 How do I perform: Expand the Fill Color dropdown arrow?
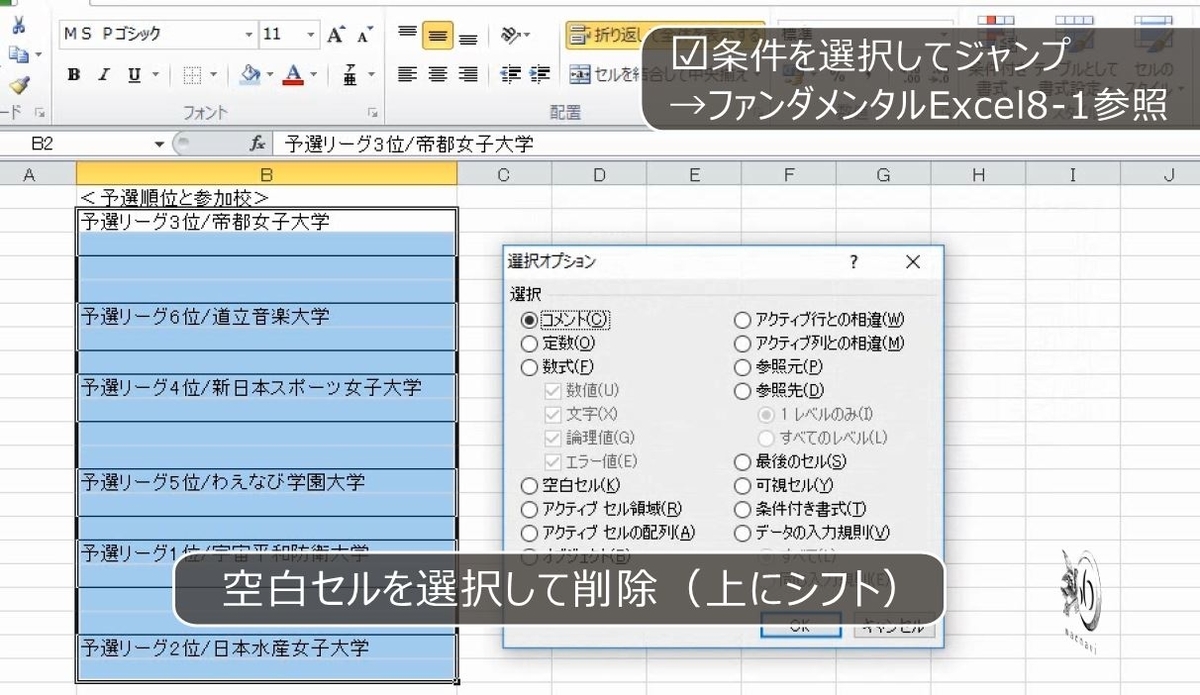(270, 74)
